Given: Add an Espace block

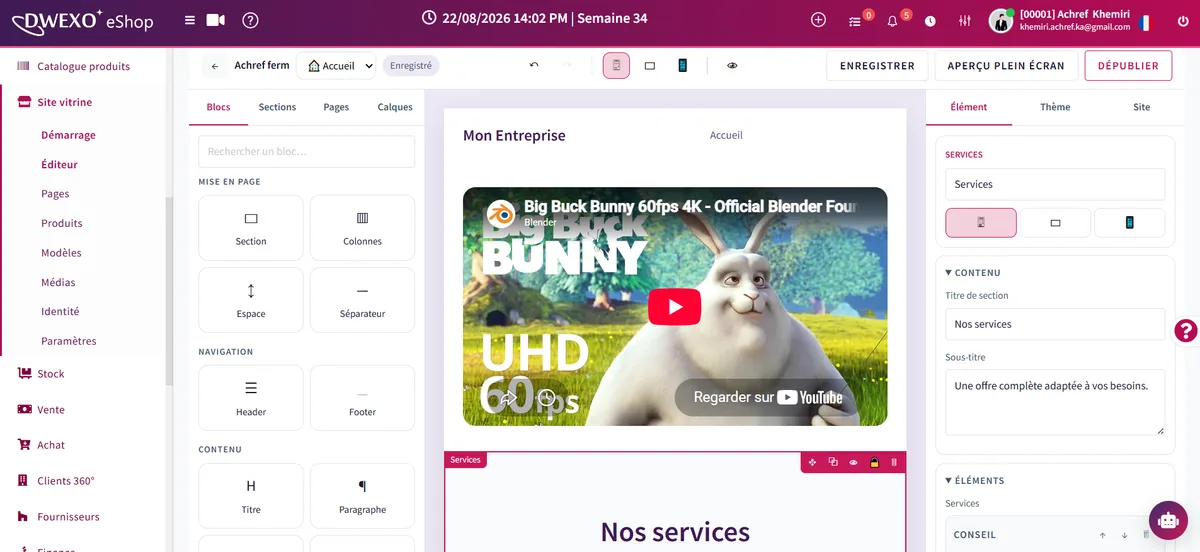Looking at the screenshot, I should point(251,300).
